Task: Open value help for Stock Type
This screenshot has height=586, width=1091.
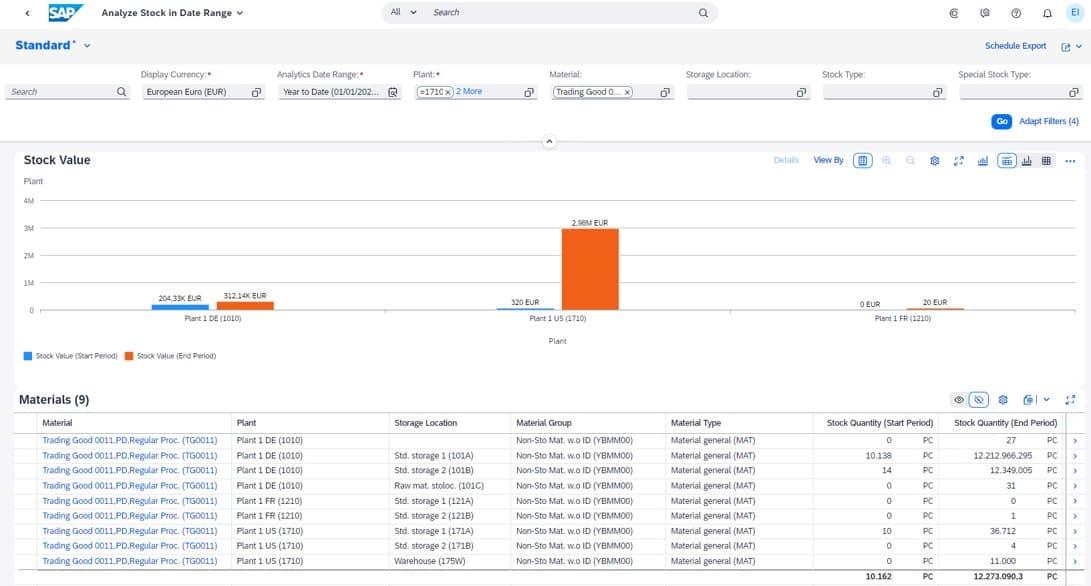Action: 937,92
